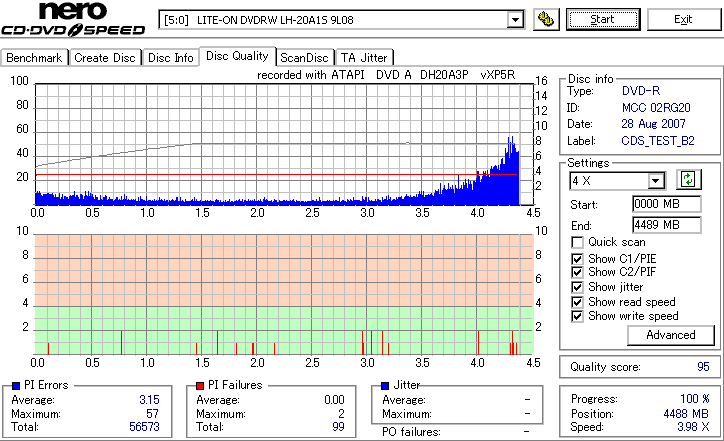This screenshot has height=441, width=724.
Task: Click the red PI Failures legend square
Action: (200, 386)
